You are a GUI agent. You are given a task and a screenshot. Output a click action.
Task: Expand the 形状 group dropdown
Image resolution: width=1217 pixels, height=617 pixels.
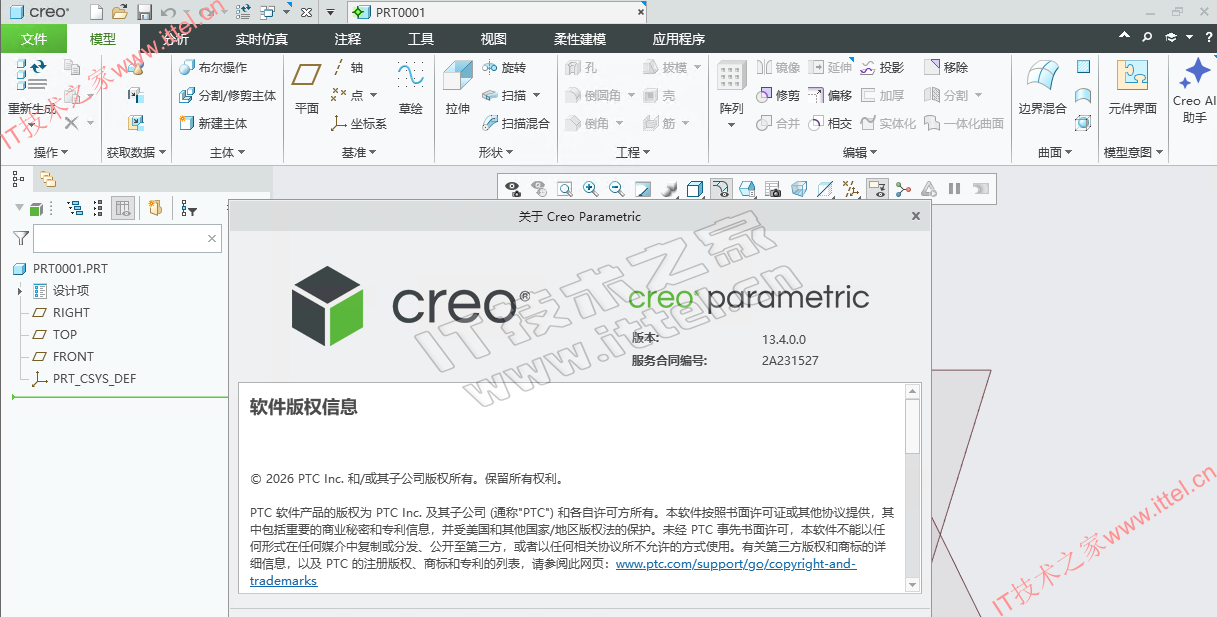click(496, 152)
